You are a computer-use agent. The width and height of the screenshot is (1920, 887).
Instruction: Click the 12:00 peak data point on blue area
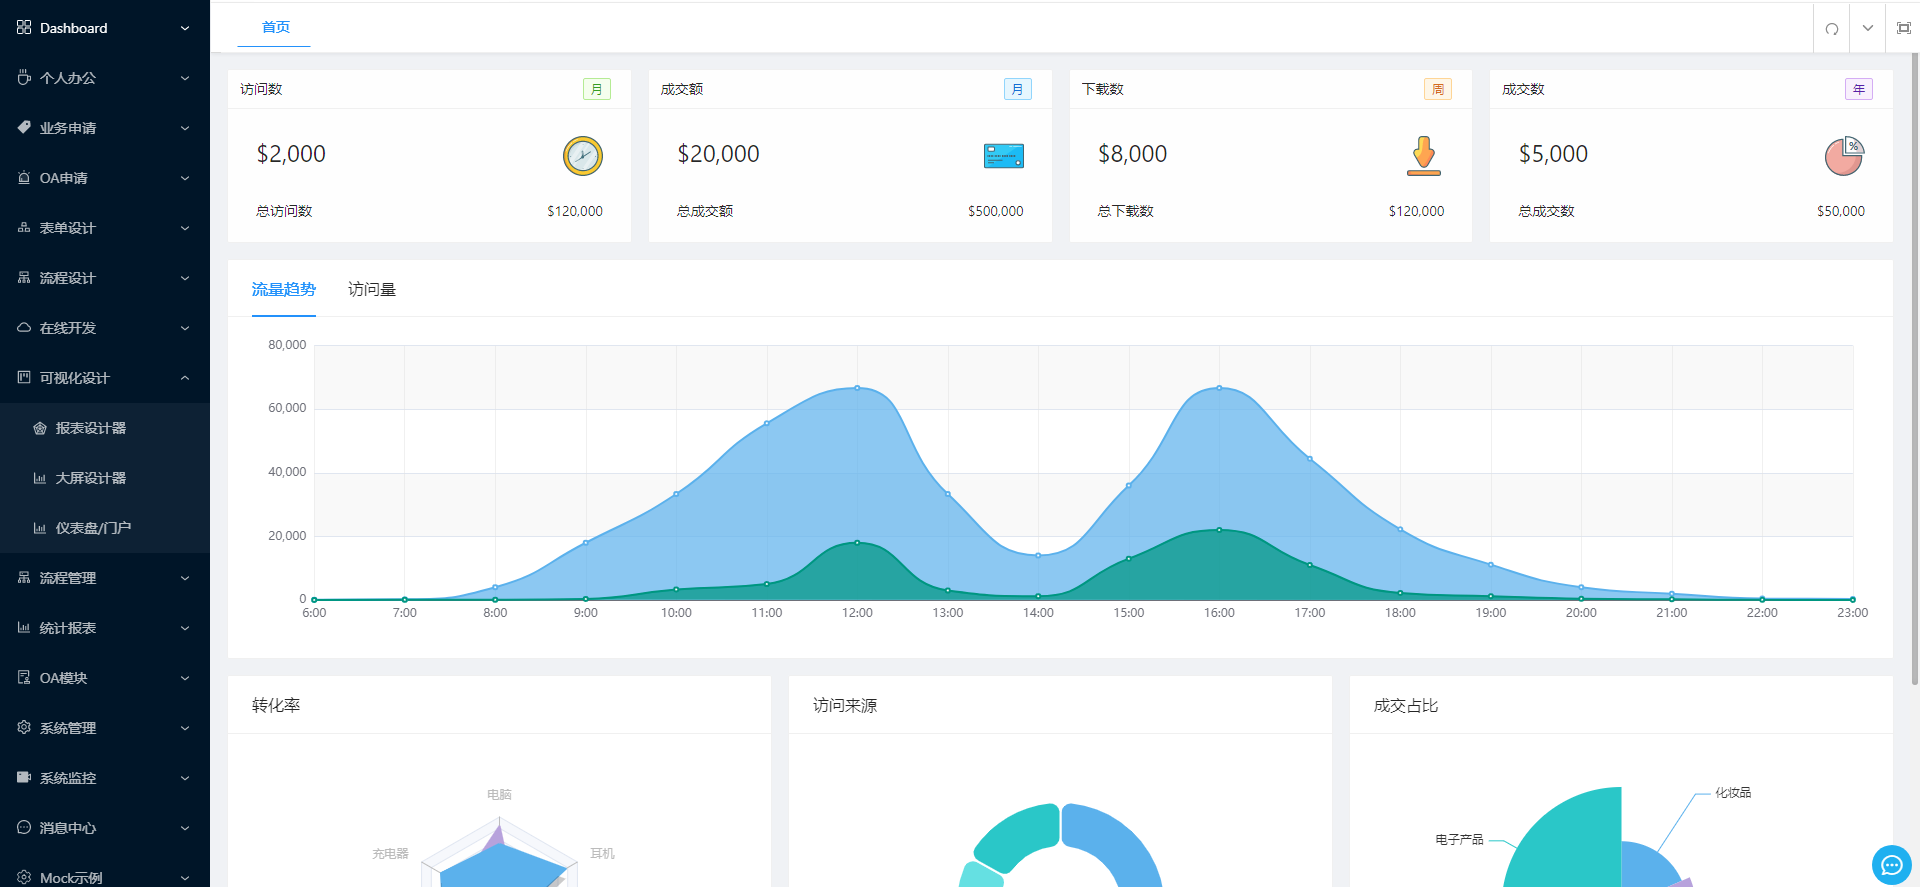[x=857, y=388]
